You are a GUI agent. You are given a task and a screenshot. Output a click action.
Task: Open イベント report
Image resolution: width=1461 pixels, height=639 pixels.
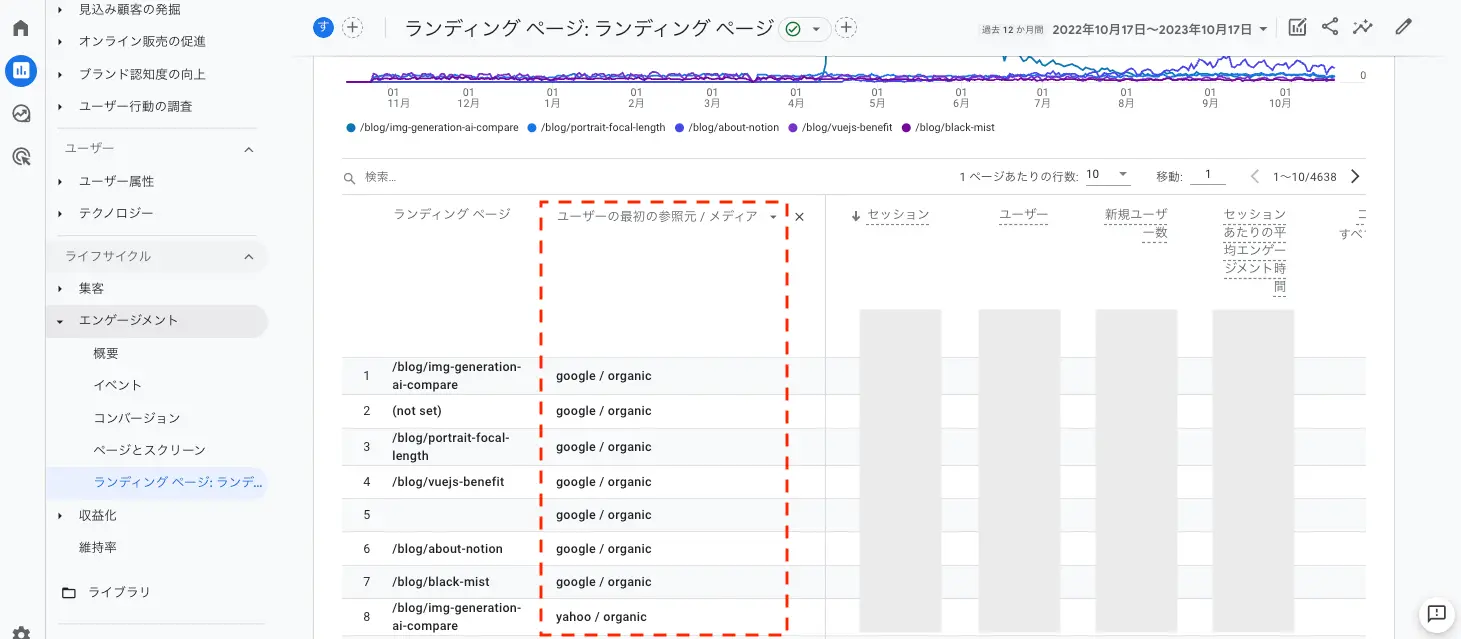(x=118, y=385)
